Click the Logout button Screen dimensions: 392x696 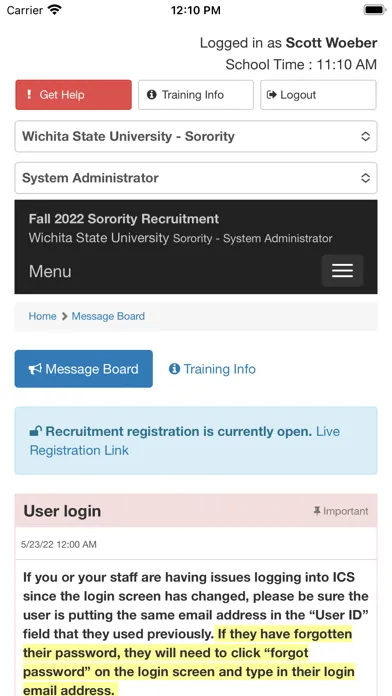318,95
